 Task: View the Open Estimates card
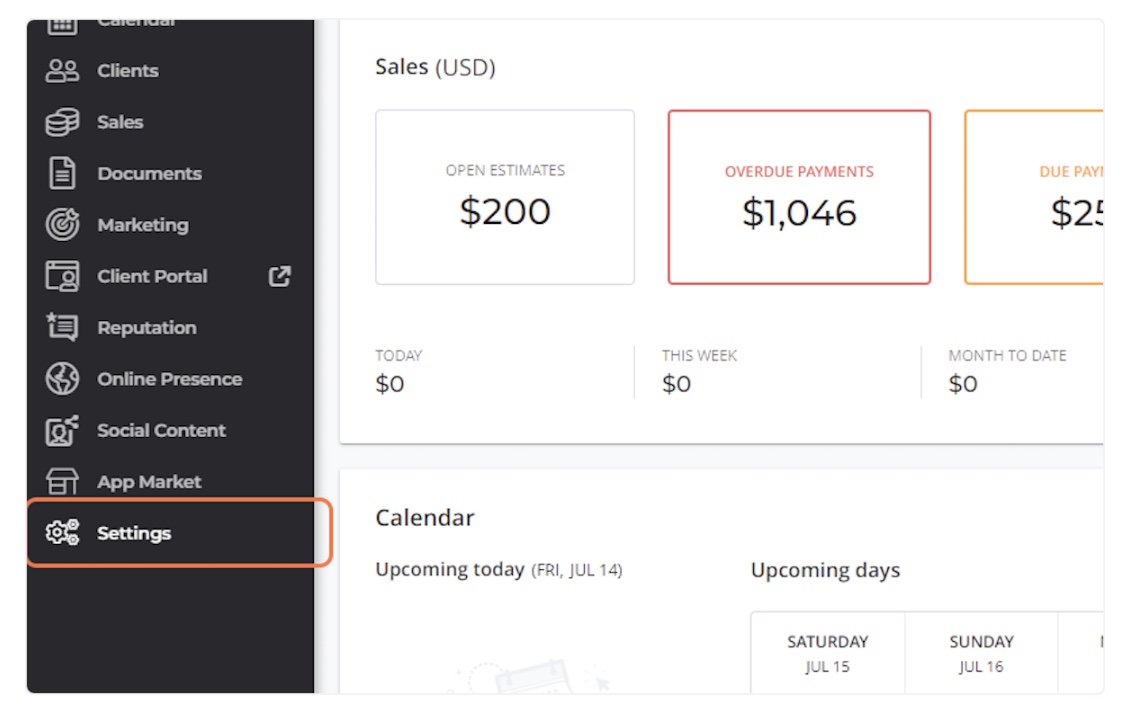pyautogui.click(x=505, y=196)
